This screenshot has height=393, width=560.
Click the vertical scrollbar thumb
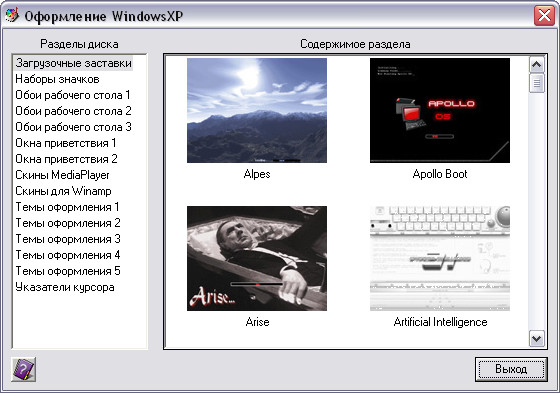(536, 83)
